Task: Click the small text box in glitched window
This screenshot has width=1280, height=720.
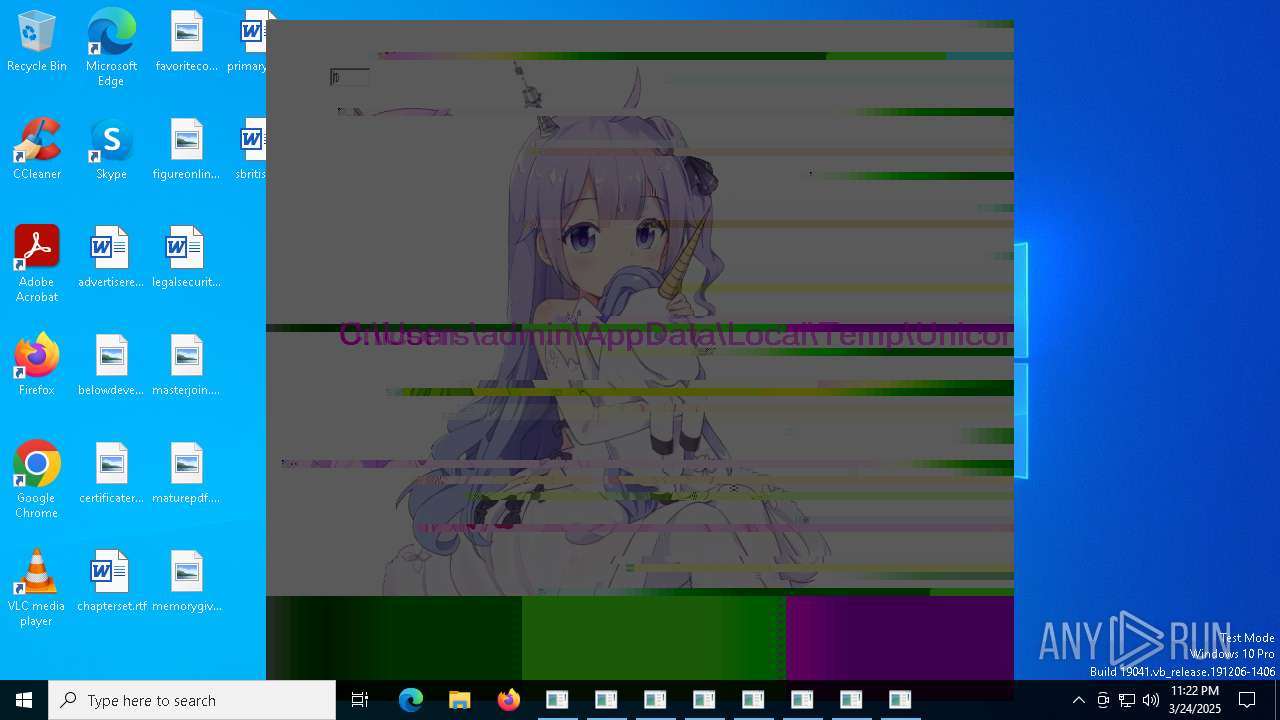Action: (350, 77)
